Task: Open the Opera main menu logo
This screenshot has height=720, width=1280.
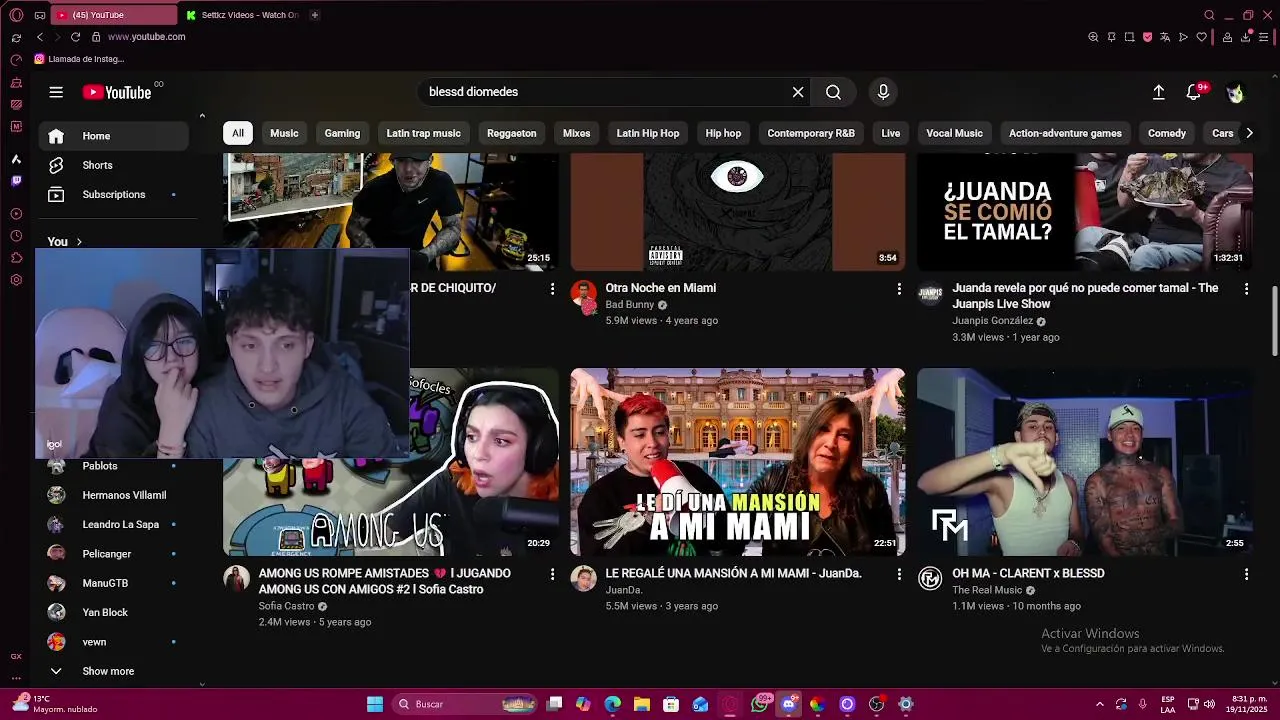Action: tap(16, 15)
